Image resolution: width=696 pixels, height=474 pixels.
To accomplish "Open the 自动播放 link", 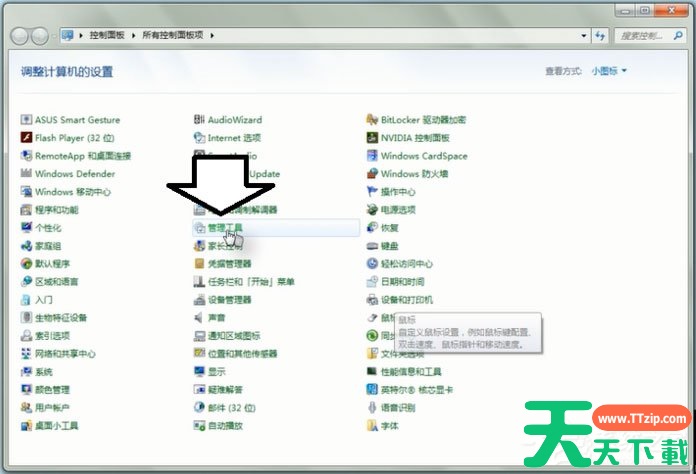I will coord(225,426).
